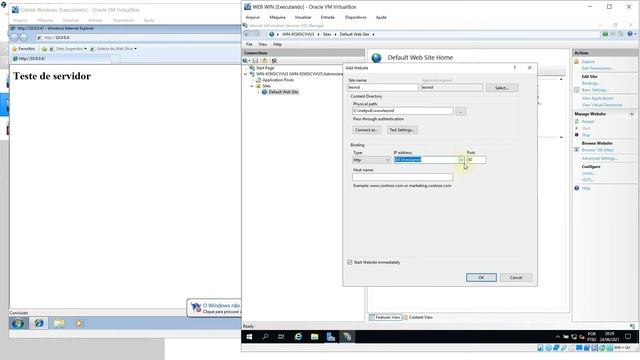640x360 pixels.
Task: Click Advanced Settings... action link
Action: [x=600, y=158]
